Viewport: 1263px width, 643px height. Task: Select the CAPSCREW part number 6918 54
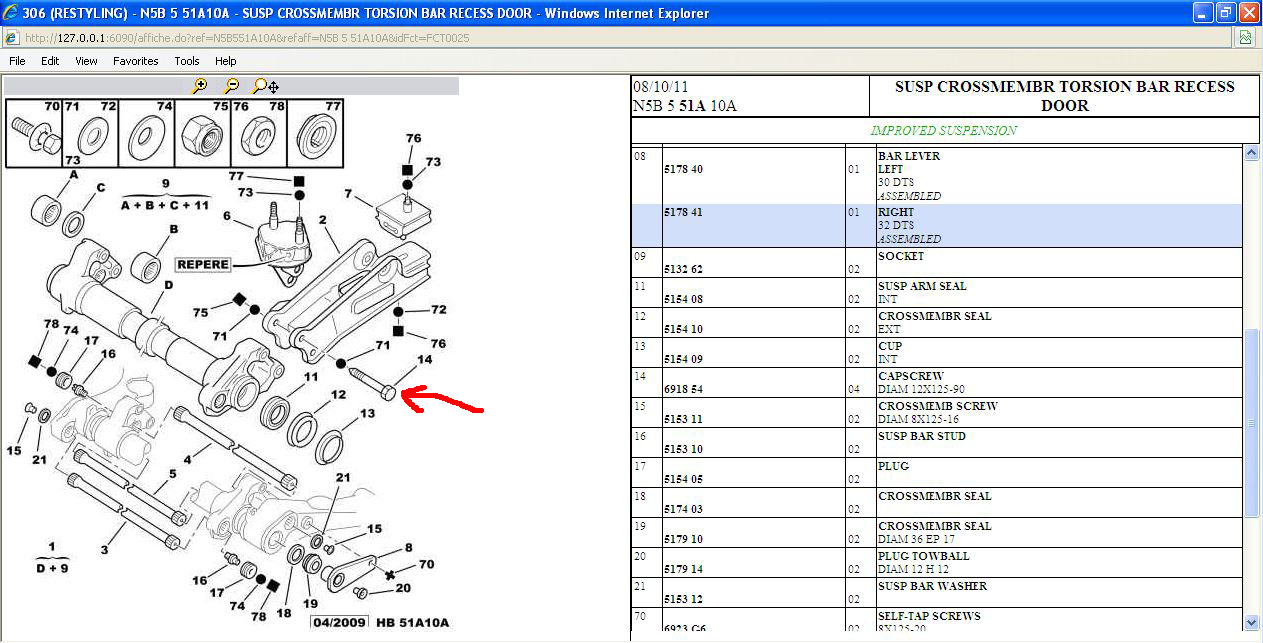tap(683, 389)
